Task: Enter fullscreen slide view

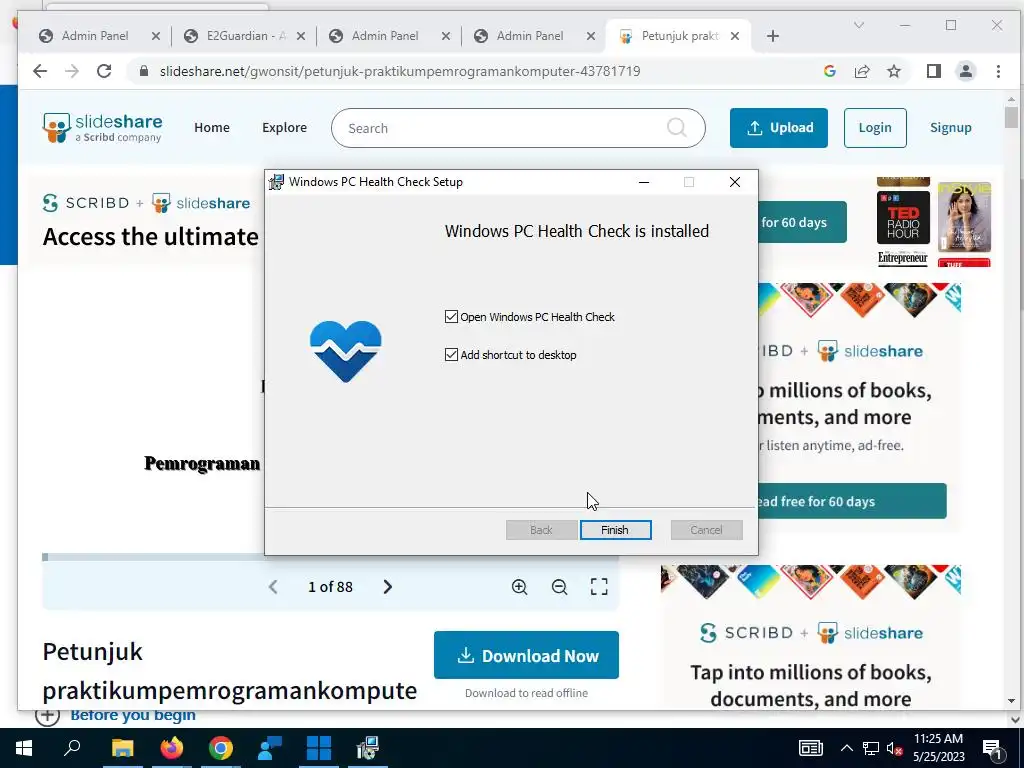Action: tap(599, 586)
